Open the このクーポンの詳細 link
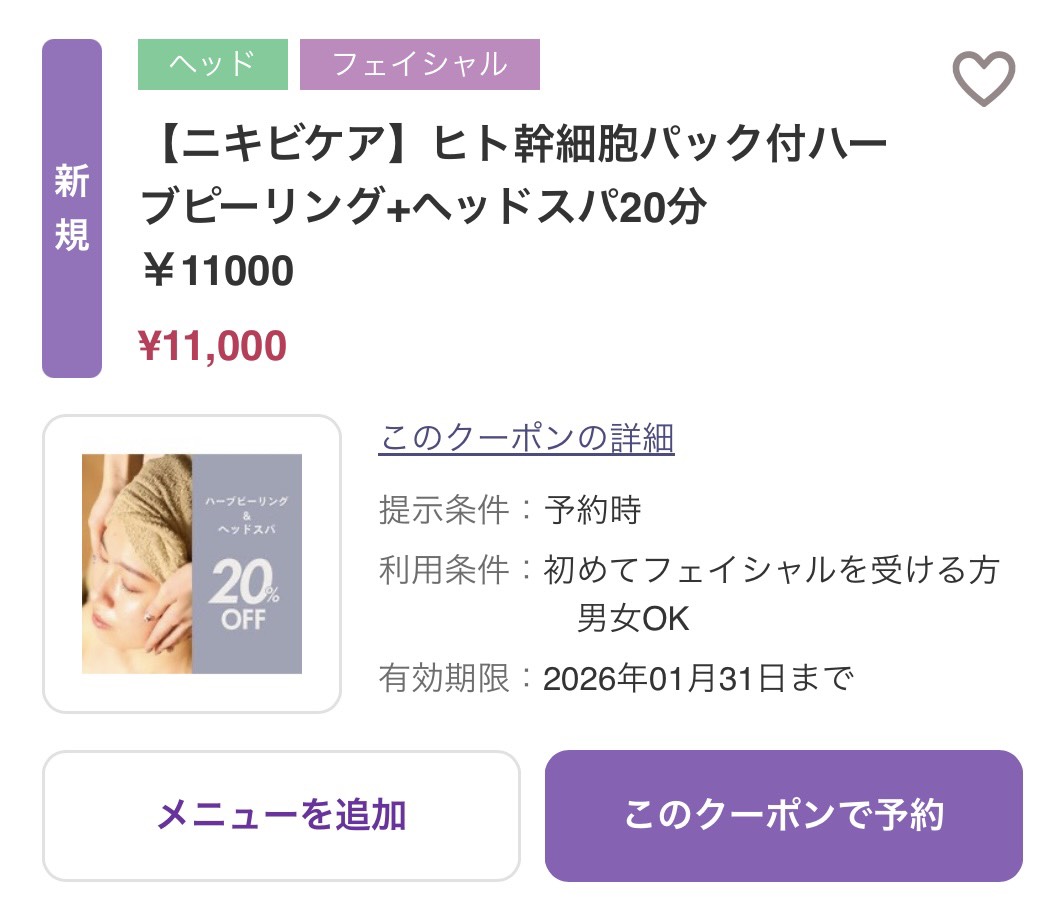 tap(526, 438)
